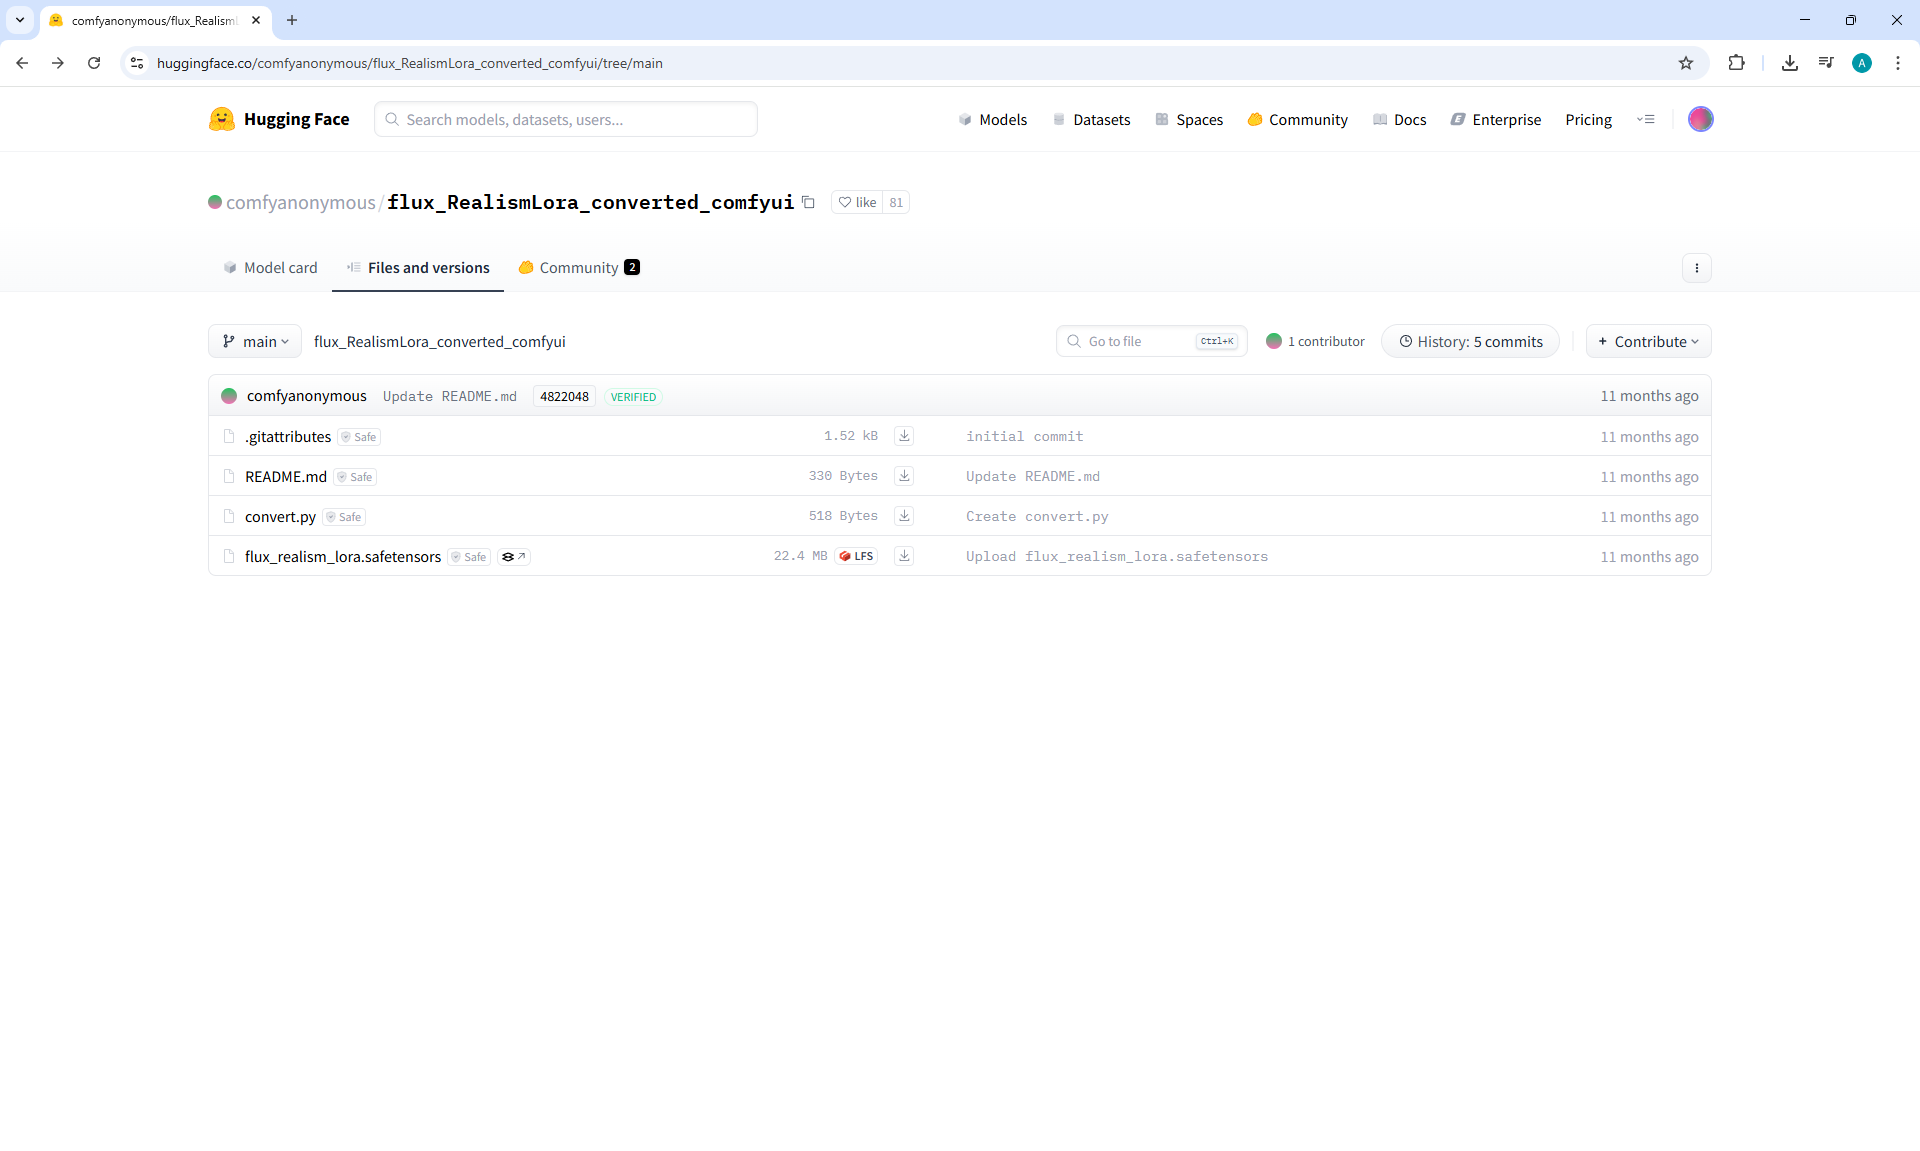Screen dimensions: 1920x1151
Task: Open the browser extensions puzzle icon
Action: point(1736,63)
